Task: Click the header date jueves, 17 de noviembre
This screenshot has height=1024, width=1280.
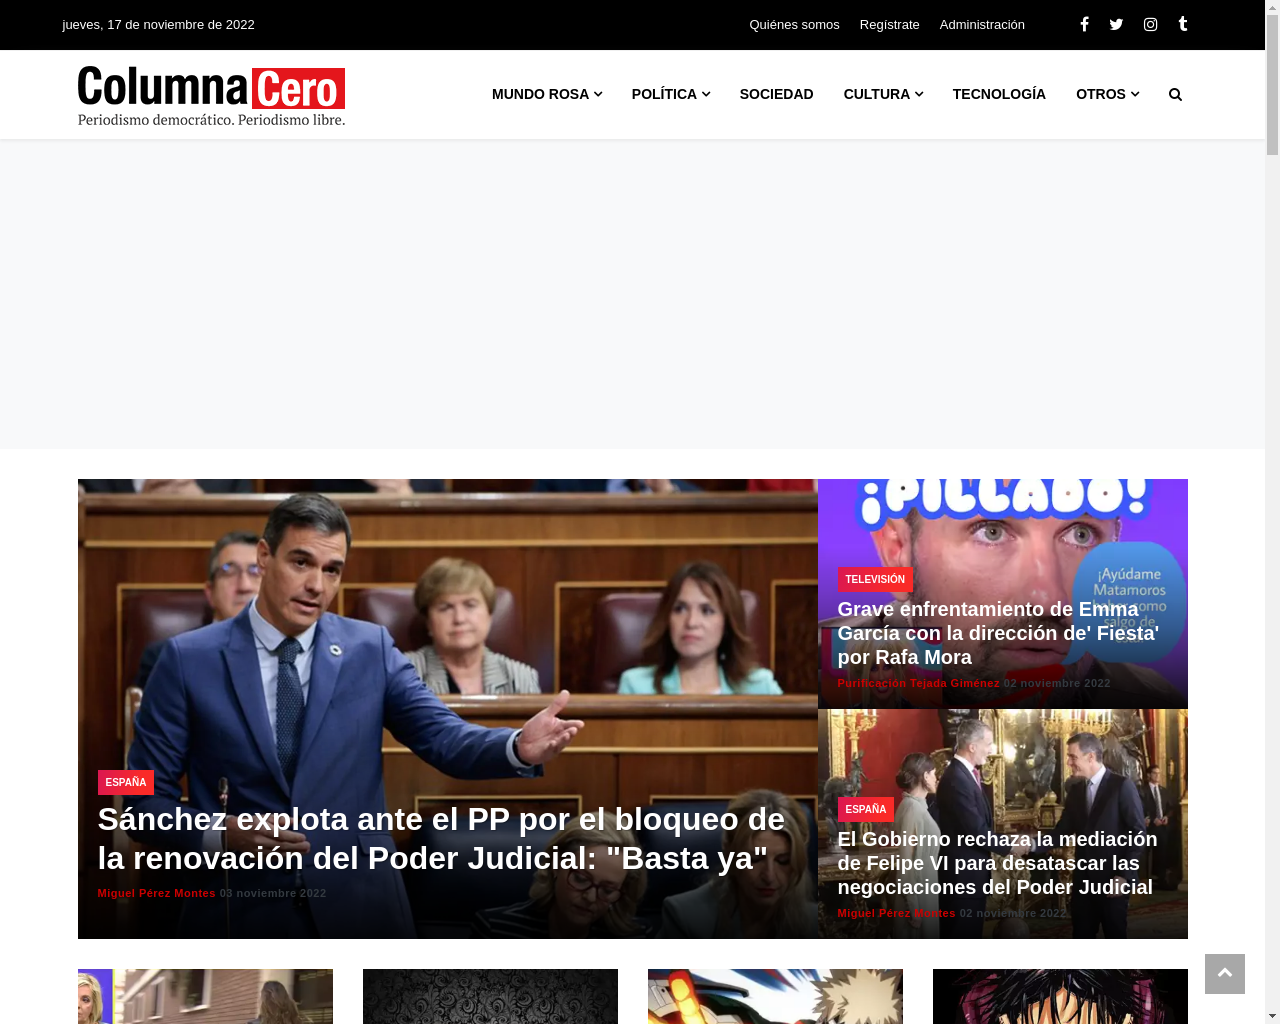Action: point(159,25)
